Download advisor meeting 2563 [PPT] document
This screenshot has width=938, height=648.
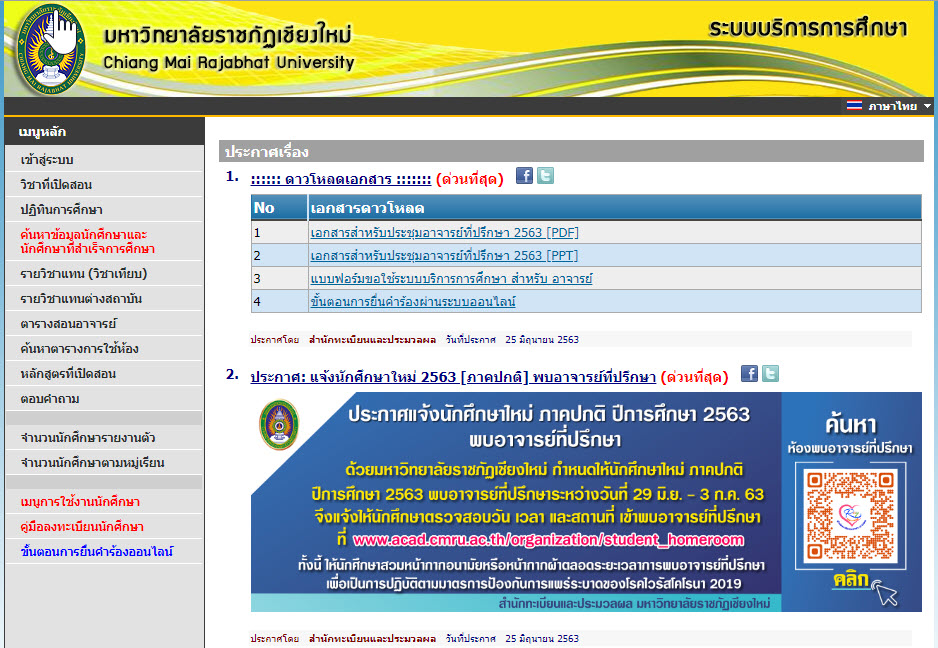click(444, 255)
